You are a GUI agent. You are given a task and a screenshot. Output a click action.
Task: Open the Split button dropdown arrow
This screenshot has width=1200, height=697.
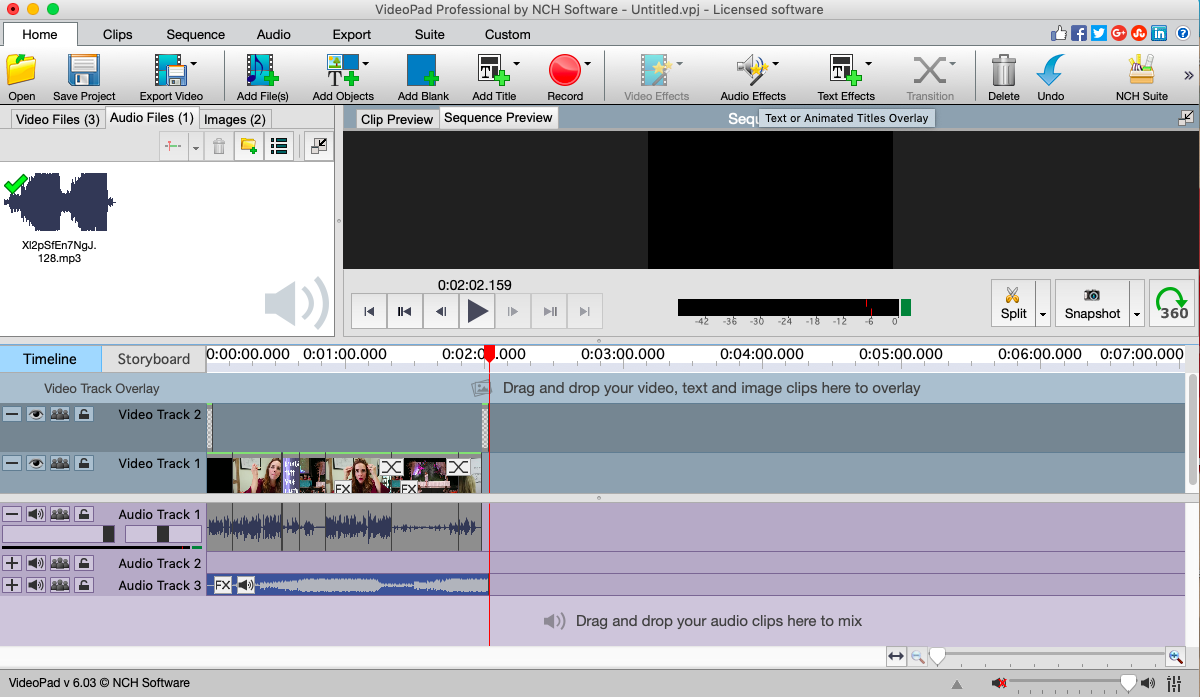tap(1043, 314)
